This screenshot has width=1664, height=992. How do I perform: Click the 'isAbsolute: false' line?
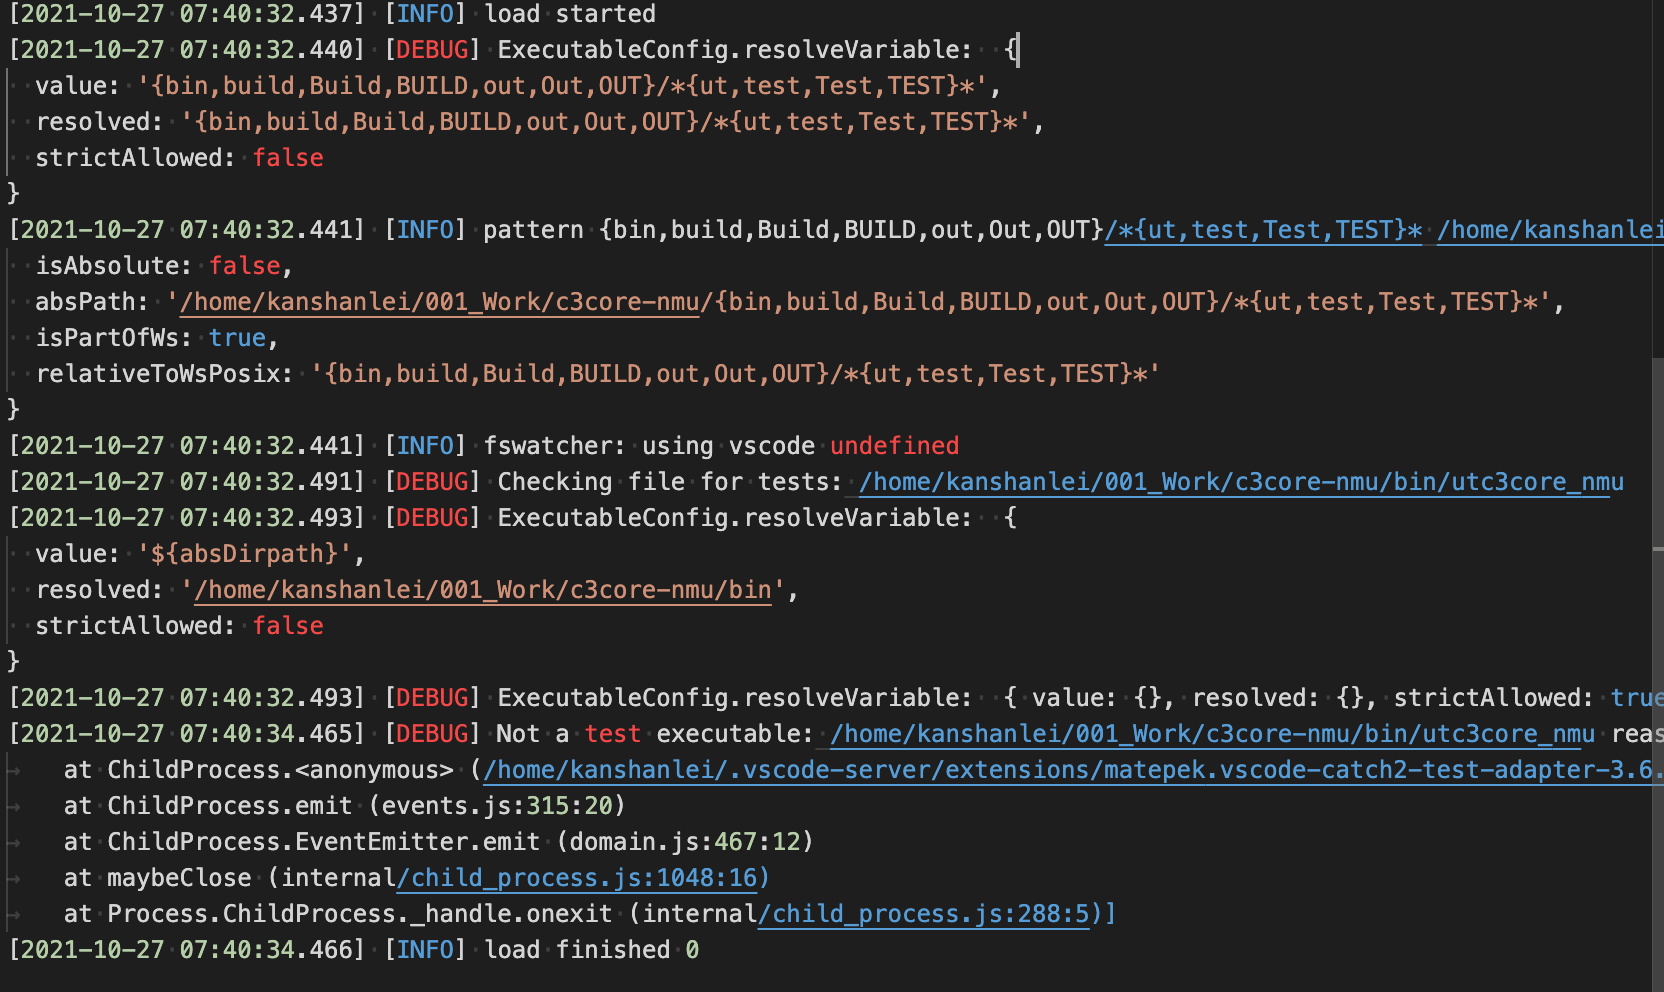(164, 266)
